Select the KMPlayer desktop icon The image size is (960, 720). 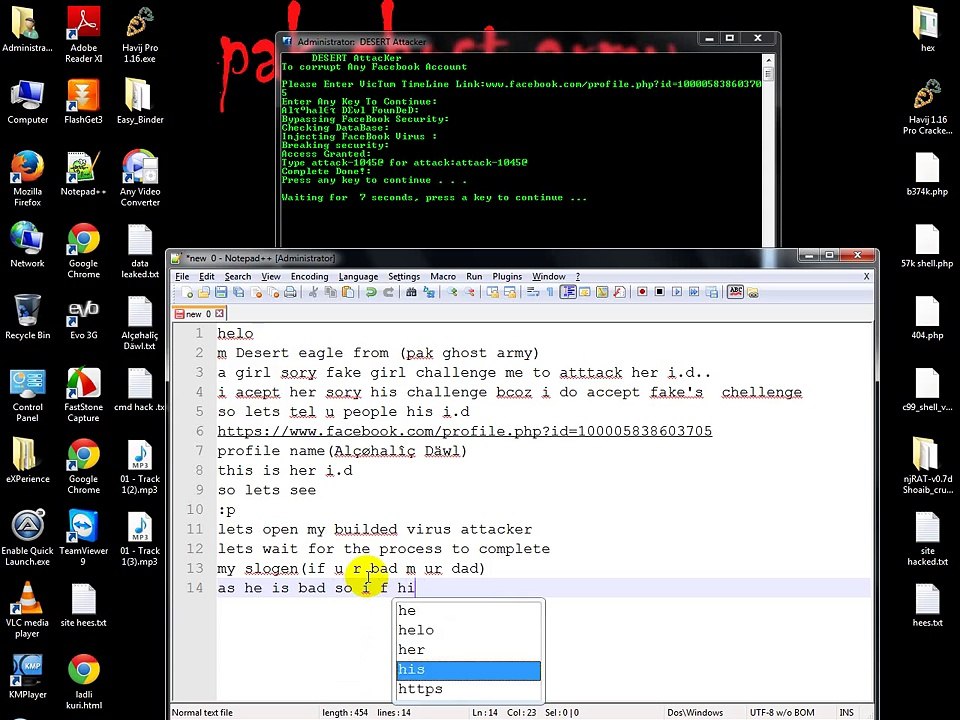pos(28,677)
